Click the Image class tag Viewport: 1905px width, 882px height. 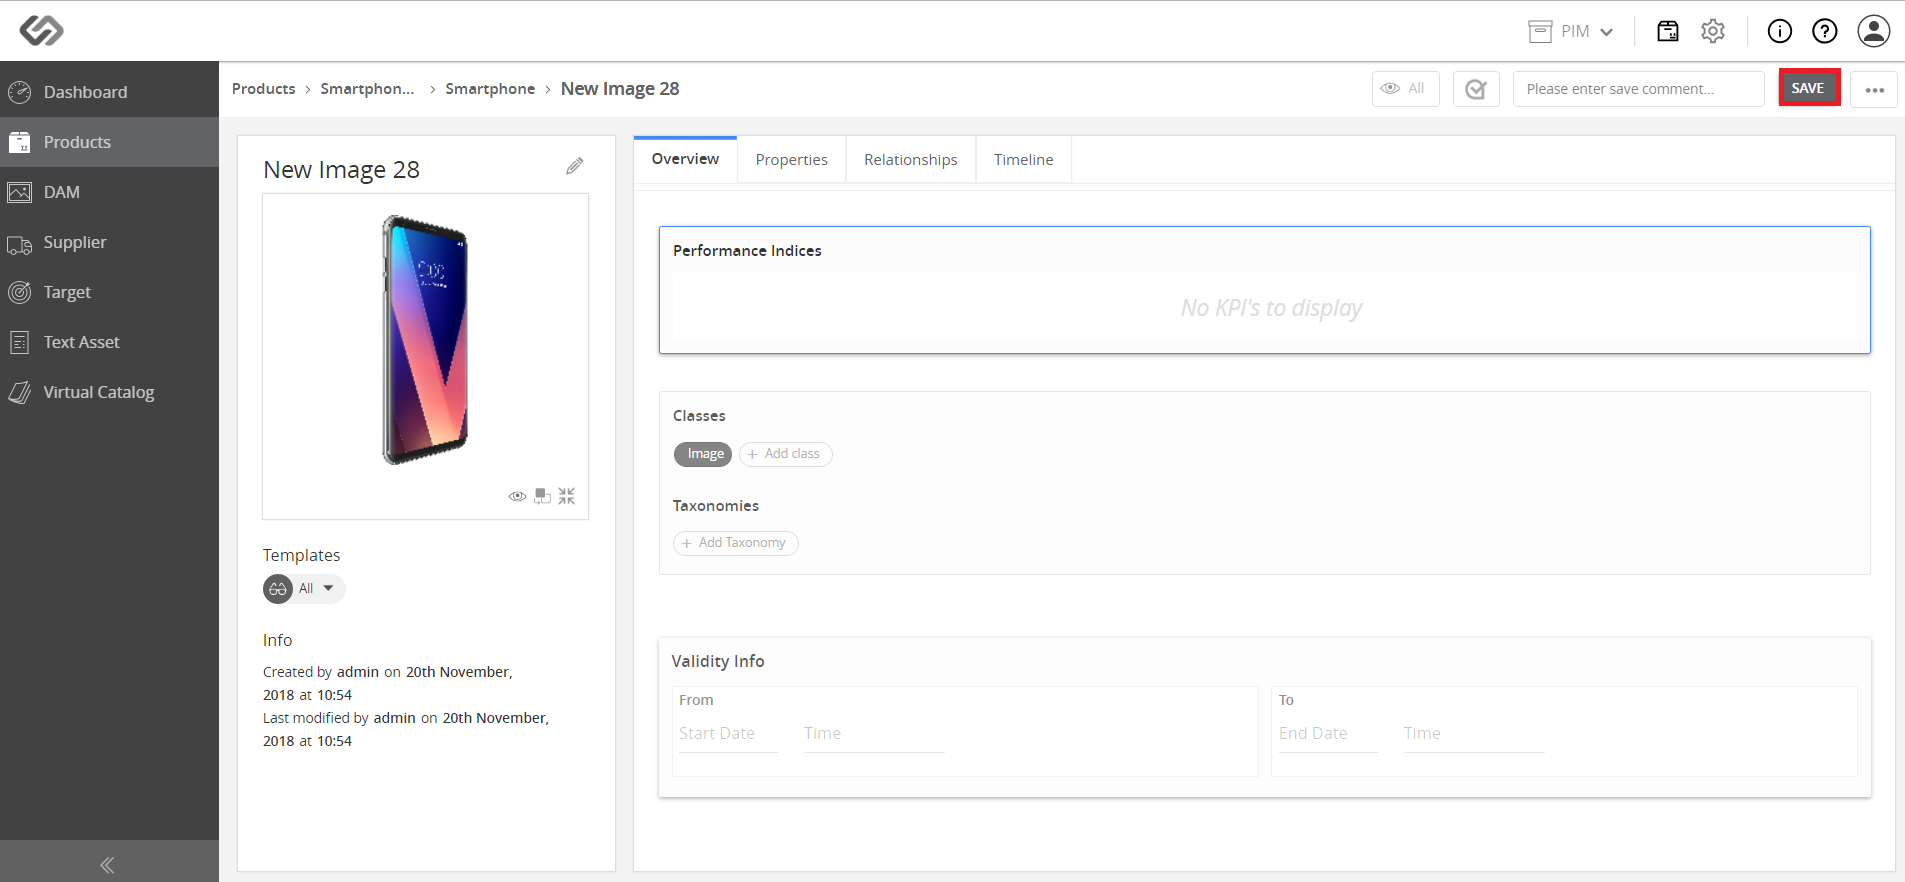tap(703, 454)
